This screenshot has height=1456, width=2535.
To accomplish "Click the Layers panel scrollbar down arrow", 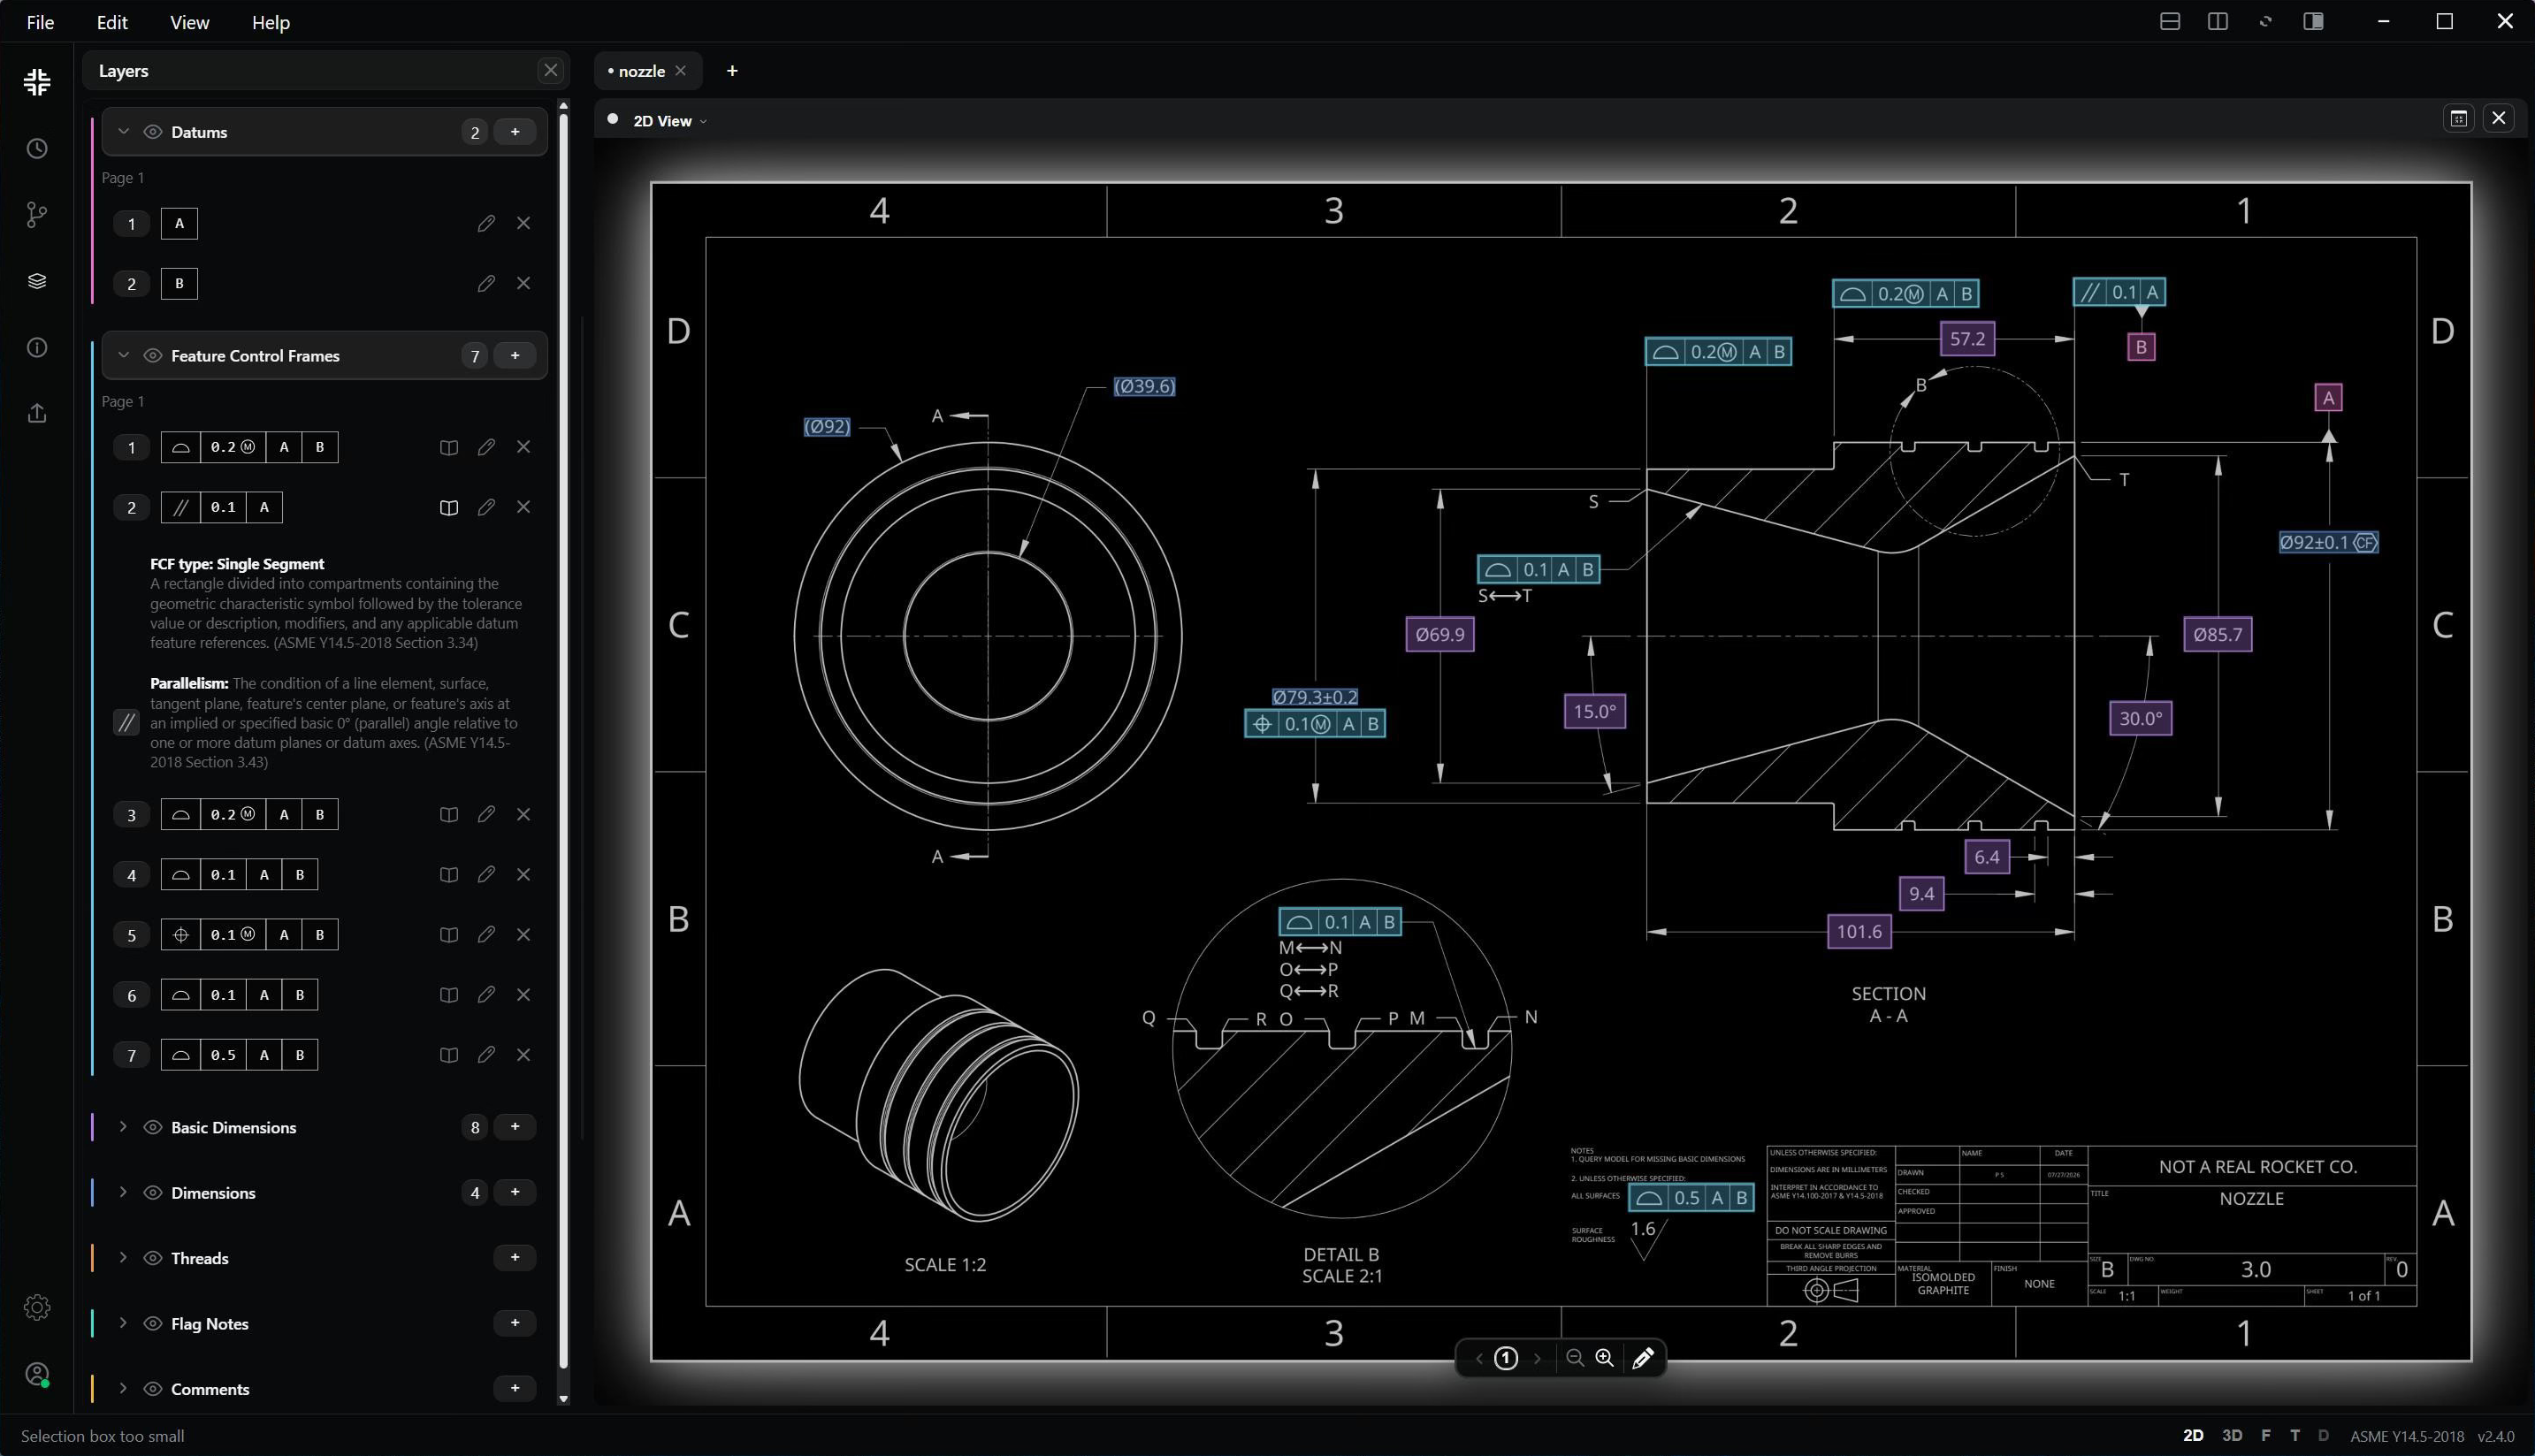I will (563, 1399).
